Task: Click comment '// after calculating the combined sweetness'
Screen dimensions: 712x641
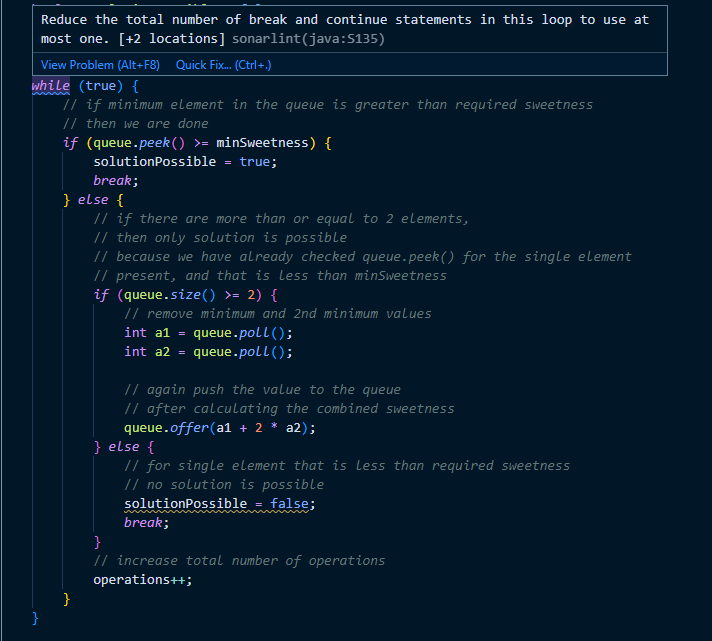Action: 289,409
